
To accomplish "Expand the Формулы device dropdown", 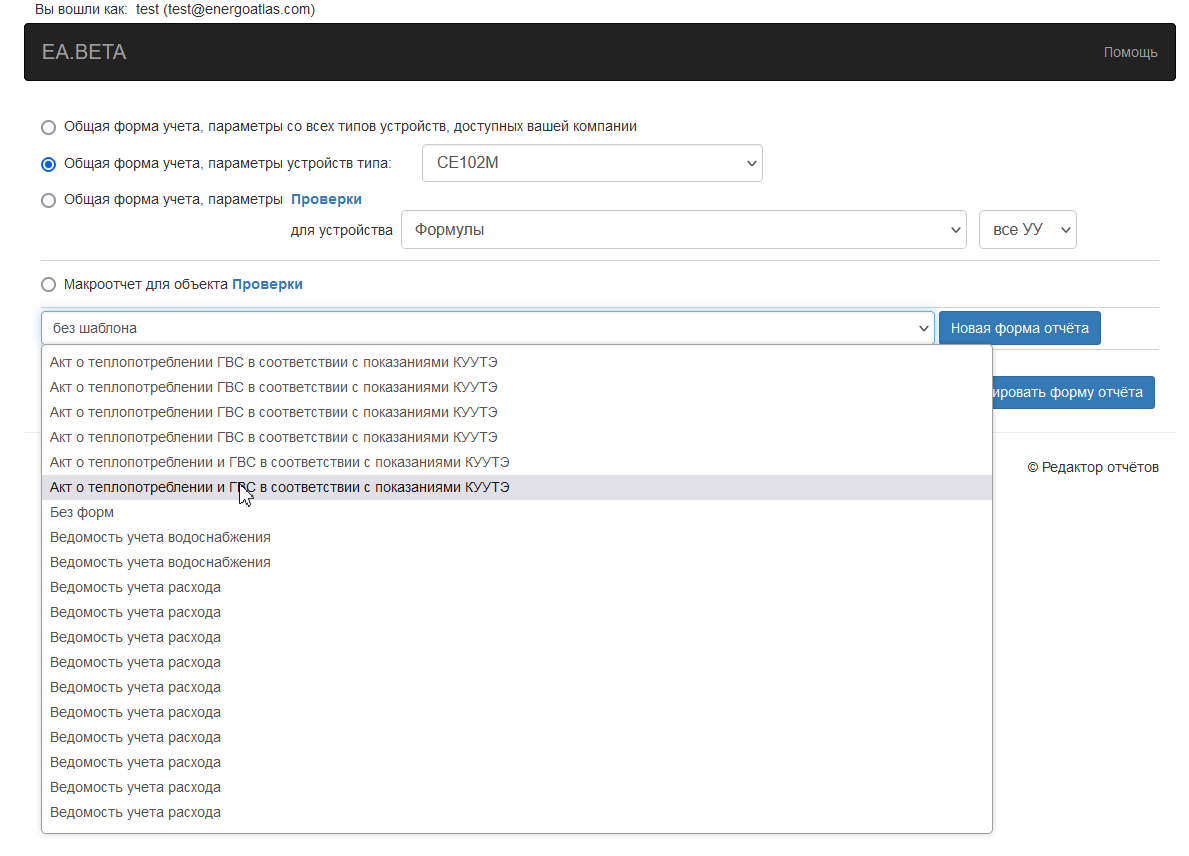I will 683,230.
